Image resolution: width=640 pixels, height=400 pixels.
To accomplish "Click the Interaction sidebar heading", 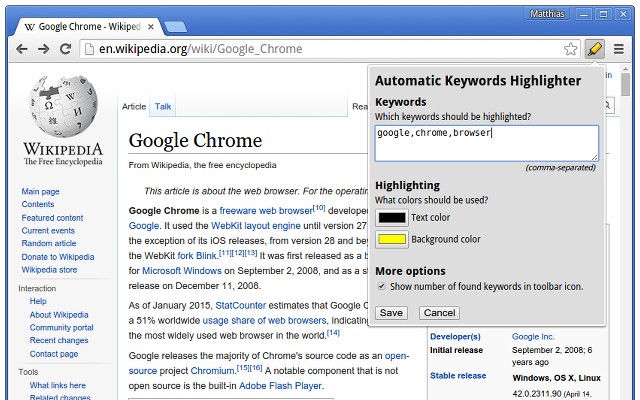I will (37, 289).
